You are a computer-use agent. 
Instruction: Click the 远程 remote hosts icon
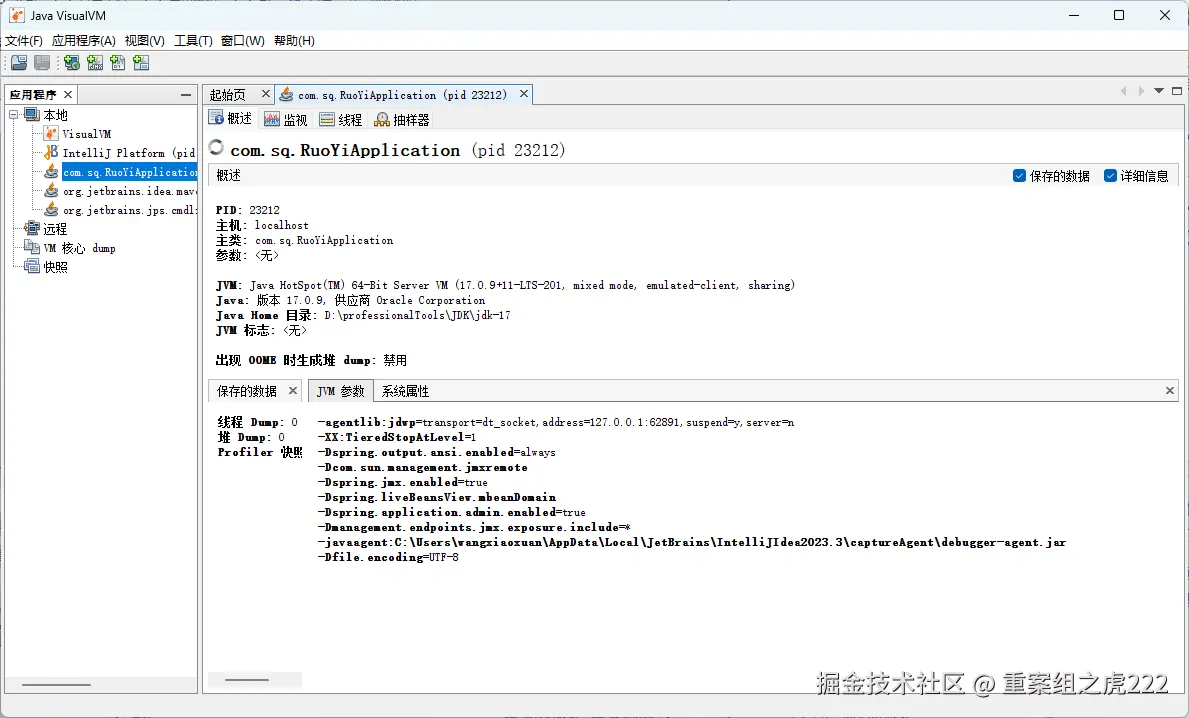[x=32, y=228]
